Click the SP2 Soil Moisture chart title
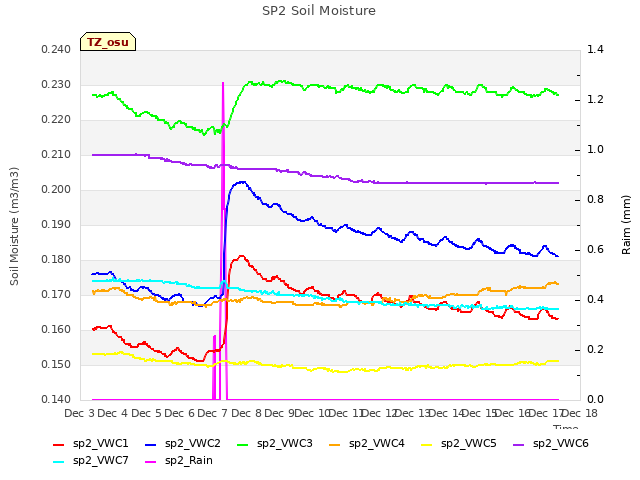640x480 pixels. pos(319,11)
